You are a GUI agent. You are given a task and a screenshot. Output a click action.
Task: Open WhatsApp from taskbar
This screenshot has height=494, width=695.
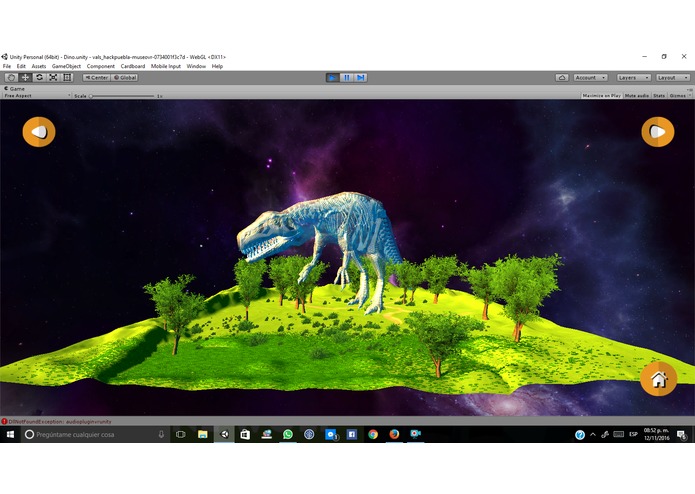[288, 435]
